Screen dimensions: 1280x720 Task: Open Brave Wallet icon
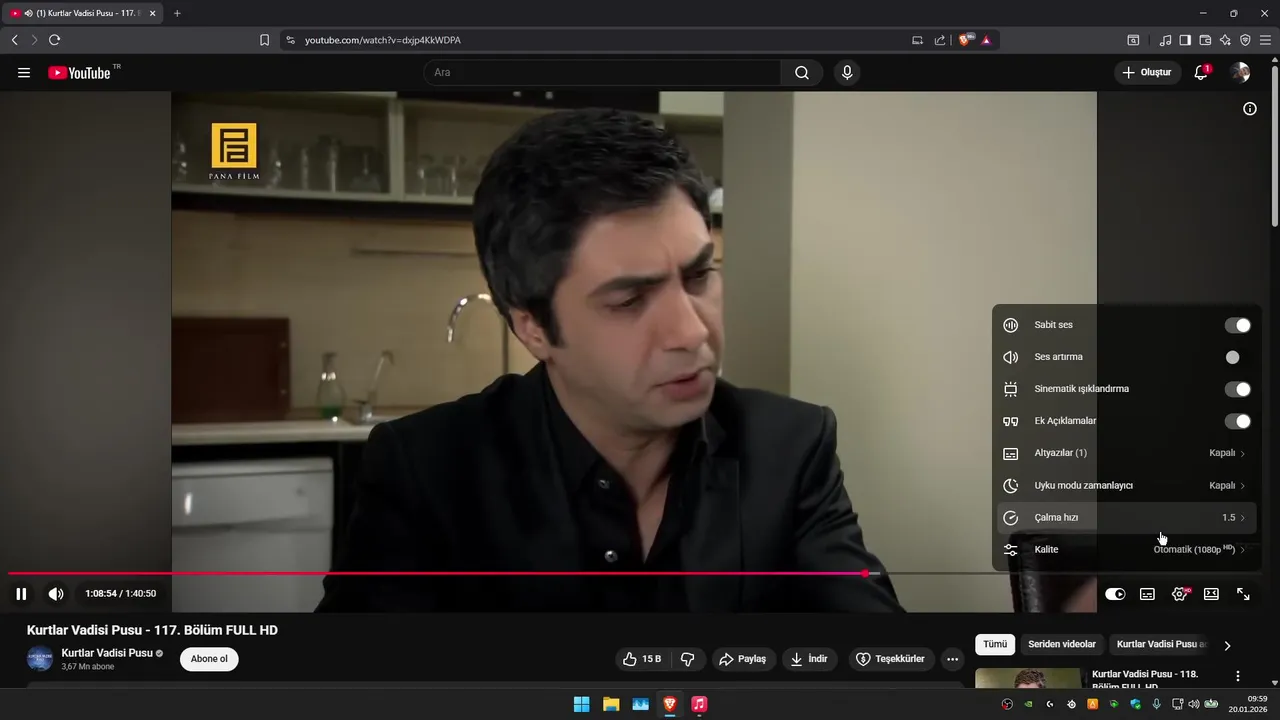(1205, 40)
